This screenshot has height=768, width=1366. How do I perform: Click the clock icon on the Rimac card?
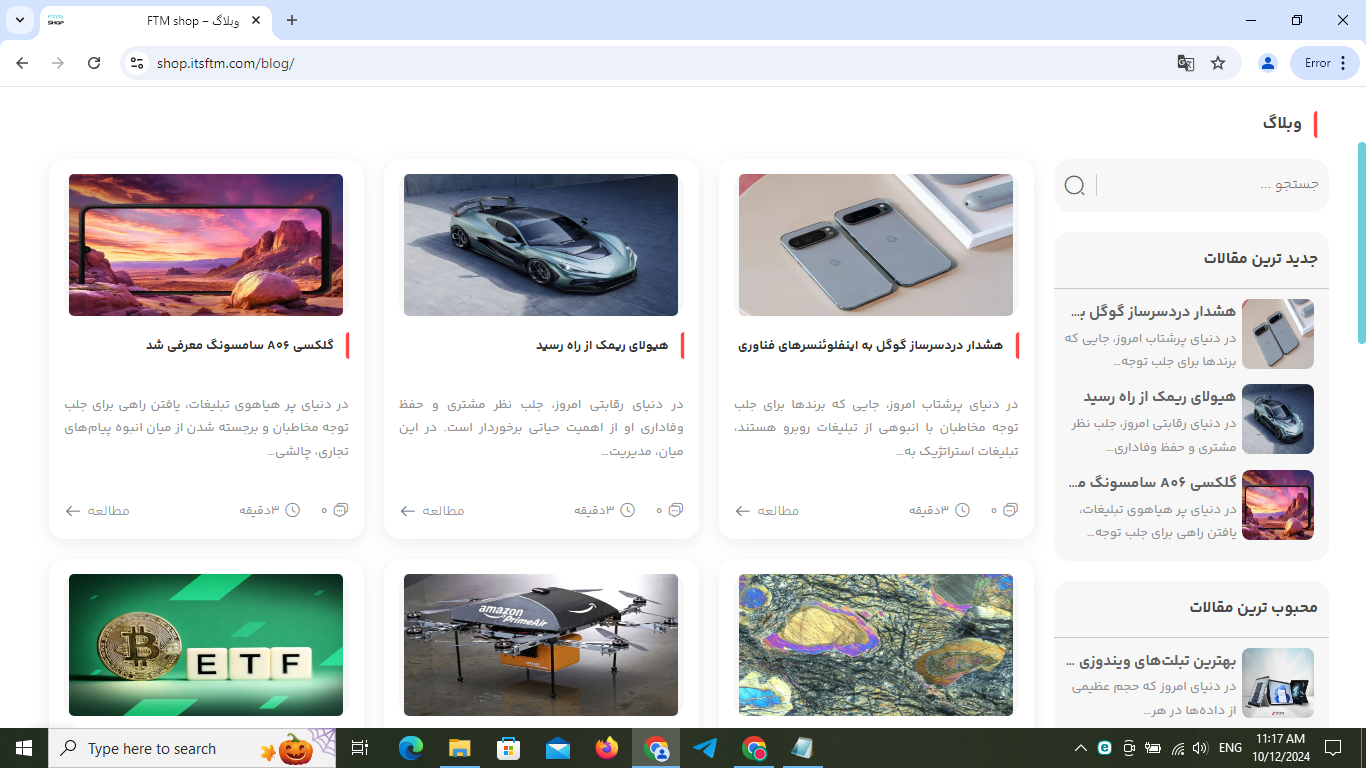tap(627, 510)
